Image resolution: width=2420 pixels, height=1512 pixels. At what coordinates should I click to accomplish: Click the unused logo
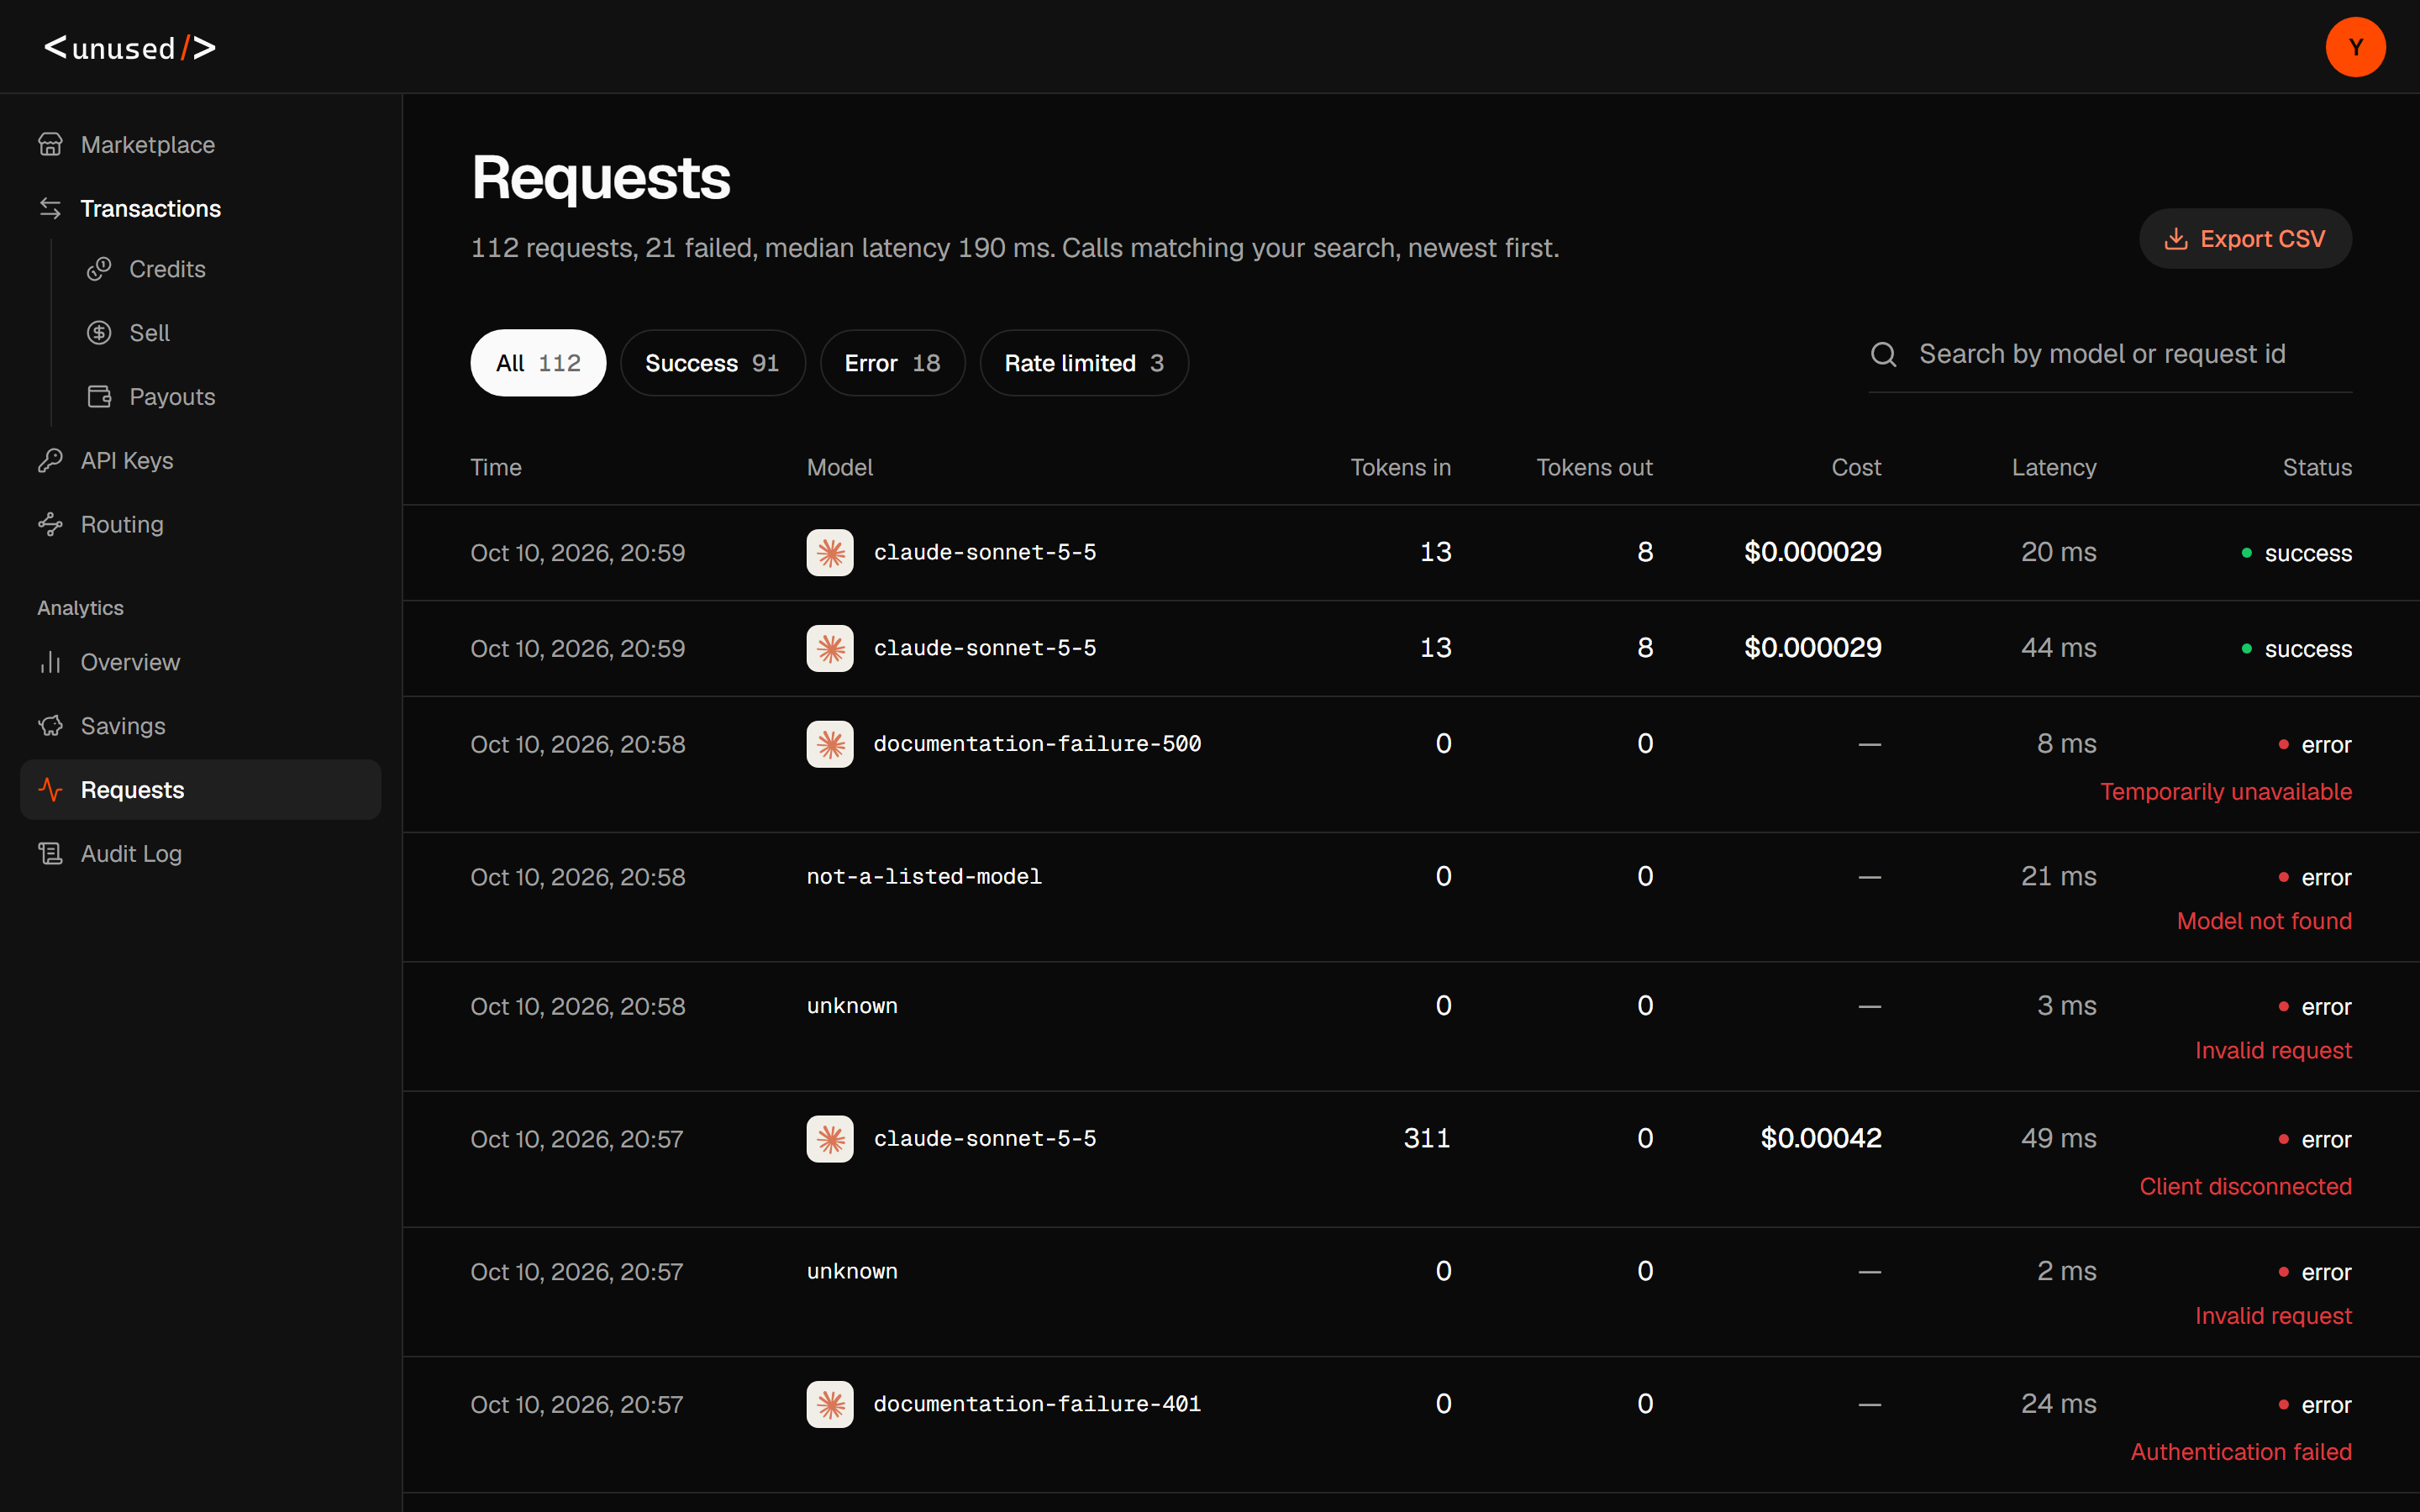click(x=130, y=47)
